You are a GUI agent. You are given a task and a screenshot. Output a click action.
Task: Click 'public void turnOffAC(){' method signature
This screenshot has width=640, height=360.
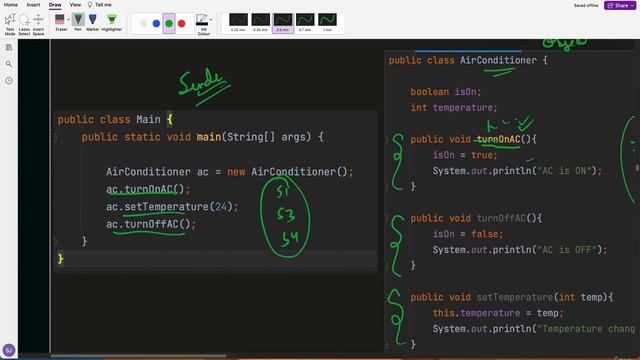(x=476, y=218)
